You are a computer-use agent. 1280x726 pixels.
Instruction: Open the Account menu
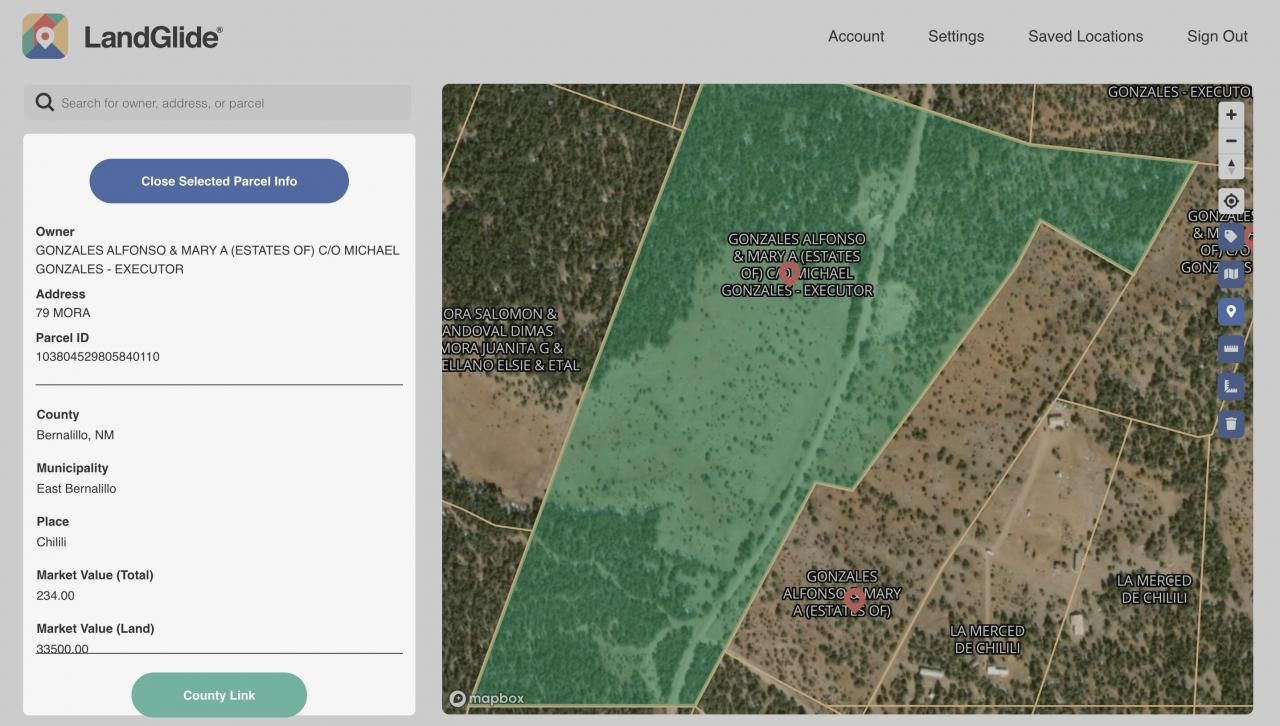pyautogui.click(x=856, y=36)
